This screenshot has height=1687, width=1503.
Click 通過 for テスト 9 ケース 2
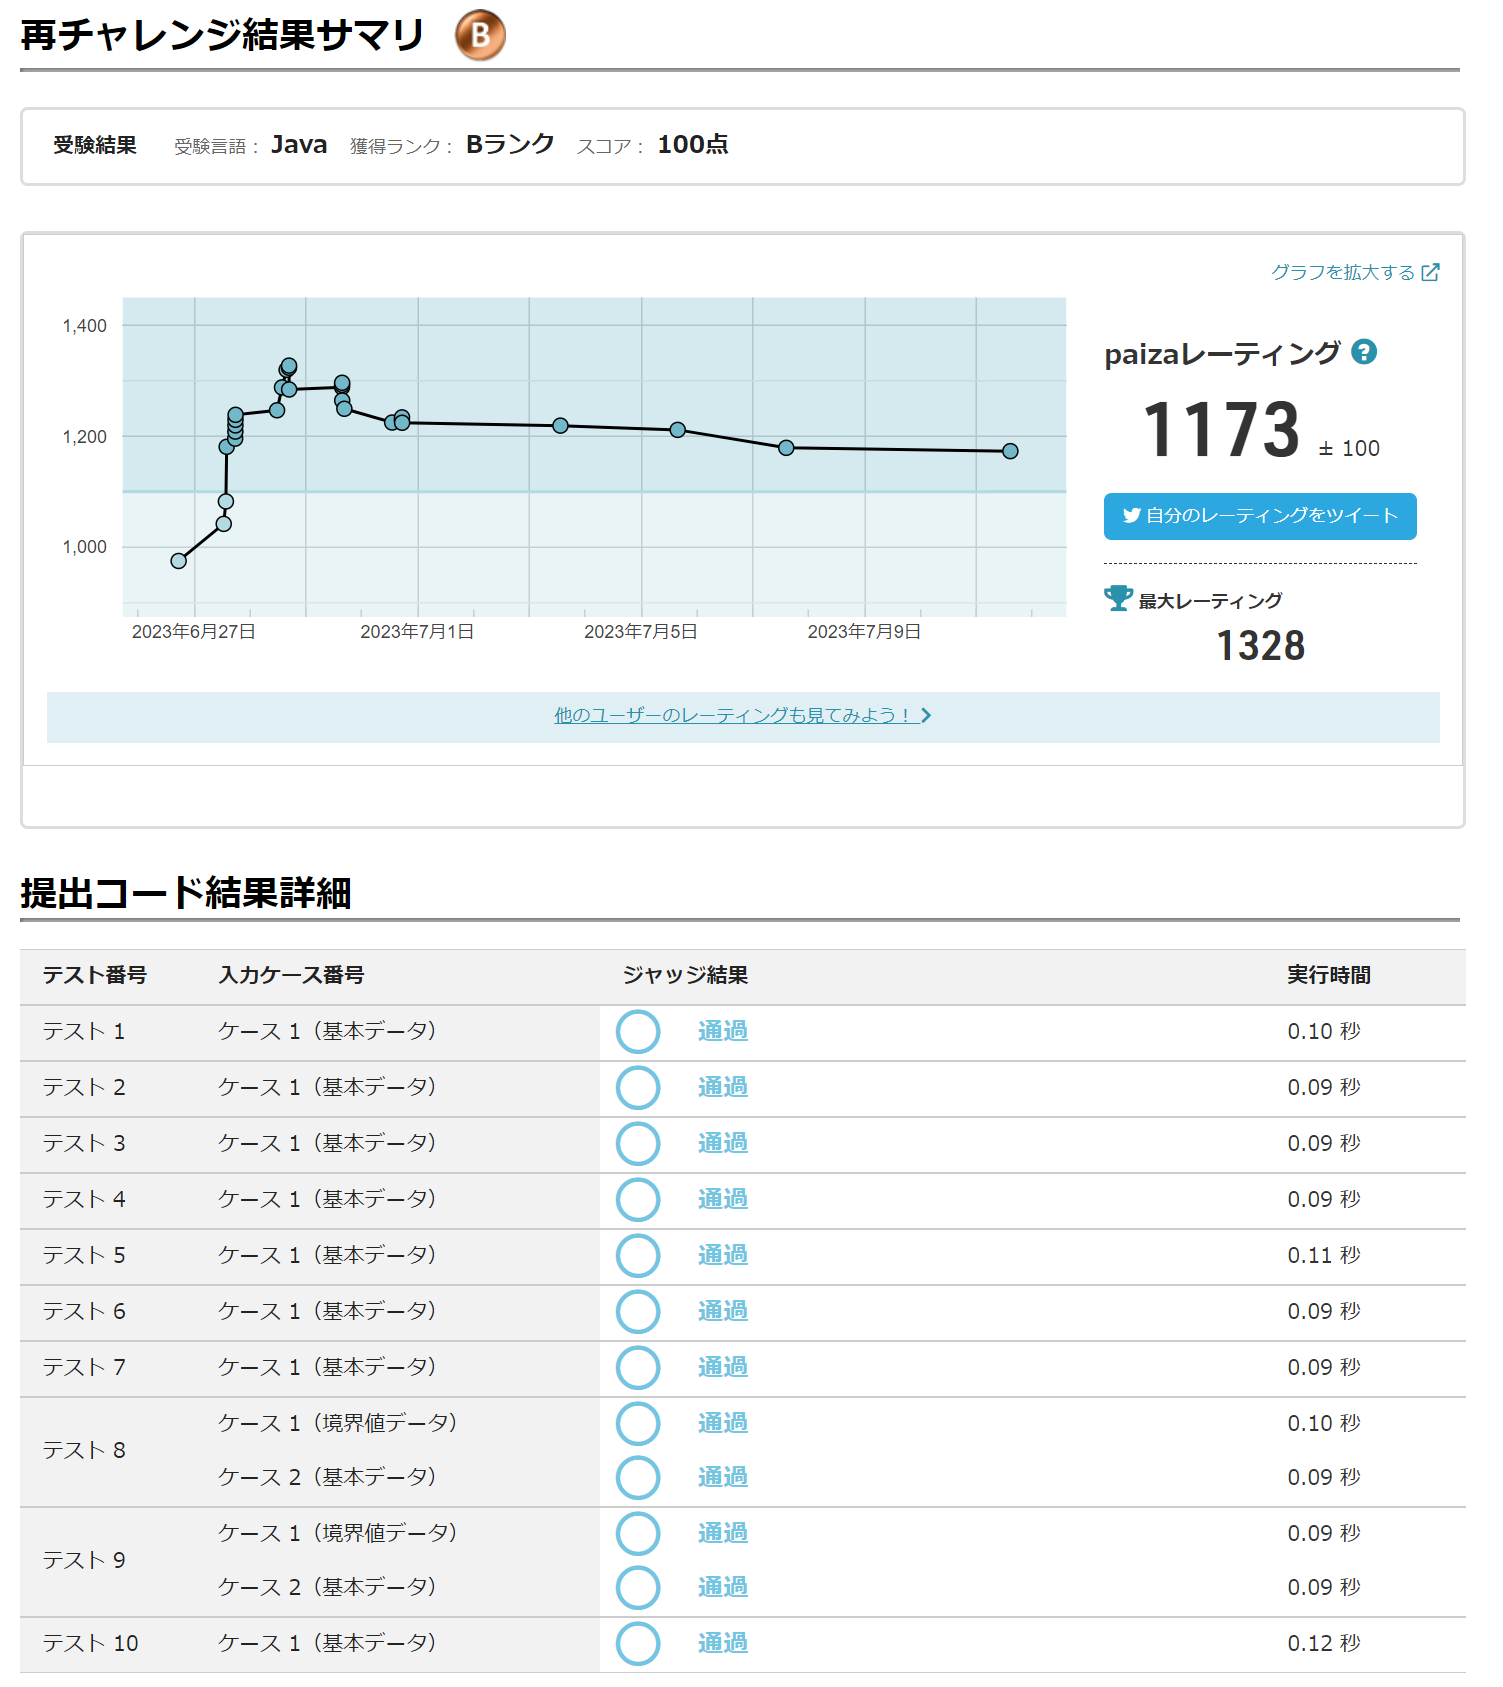pyautogui.click(x=722, y=1587)
